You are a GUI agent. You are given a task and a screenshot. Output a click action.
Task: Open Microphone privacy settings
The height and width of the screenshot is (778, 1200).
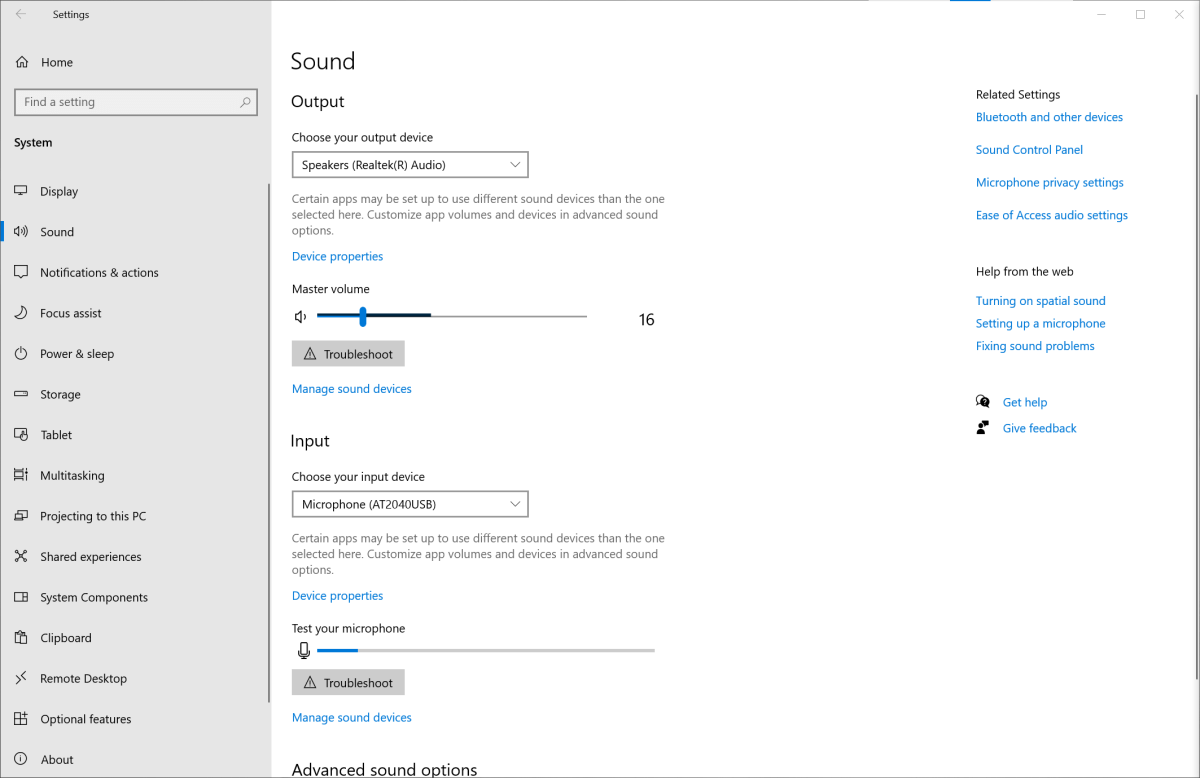(1049, 182)
